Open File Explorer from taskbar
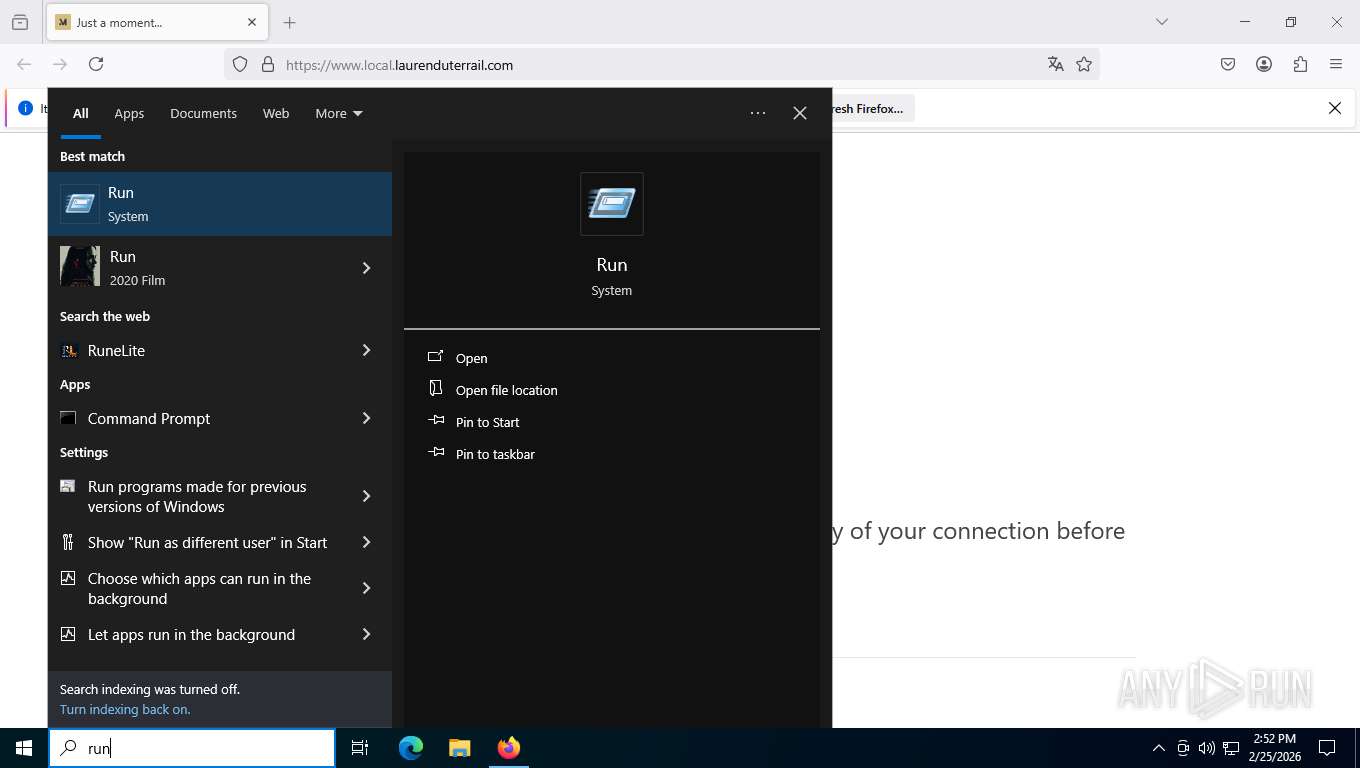This screenshot has height=768, width=1360. coord(460,748)
